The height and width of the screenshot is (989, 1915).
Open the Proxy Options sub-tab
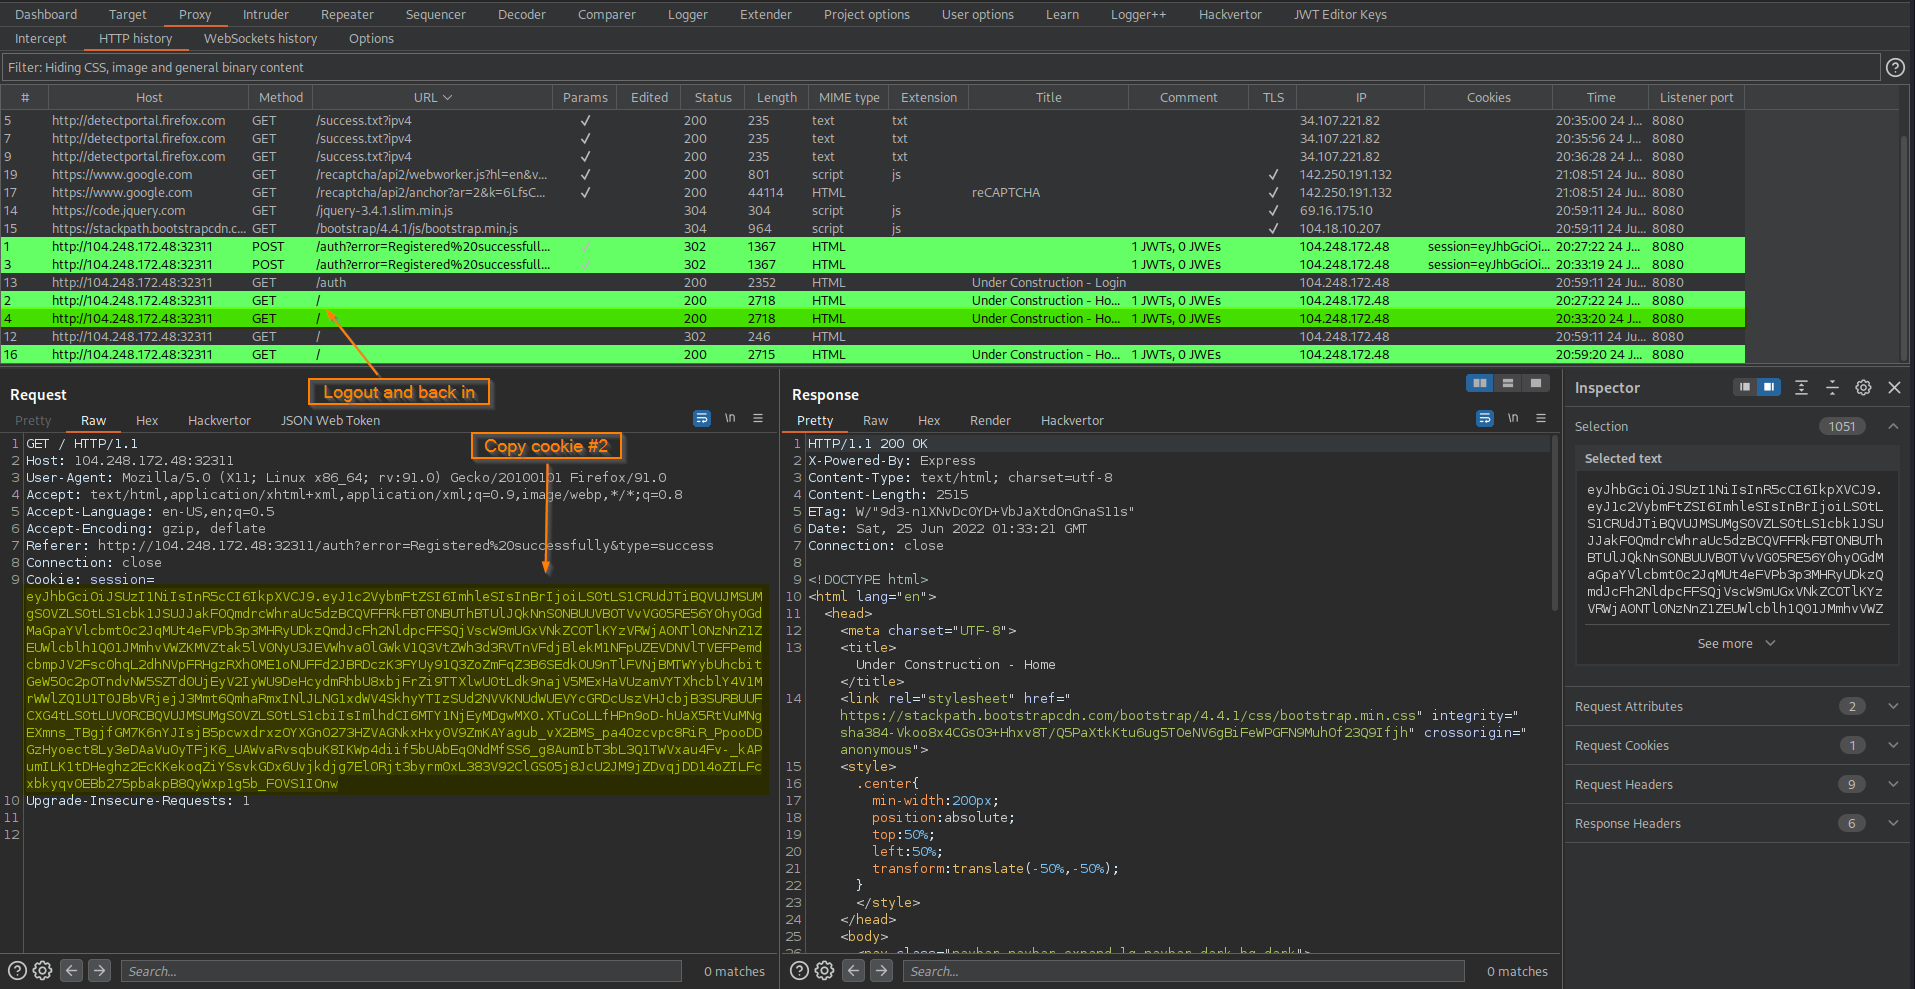point(371,38)
